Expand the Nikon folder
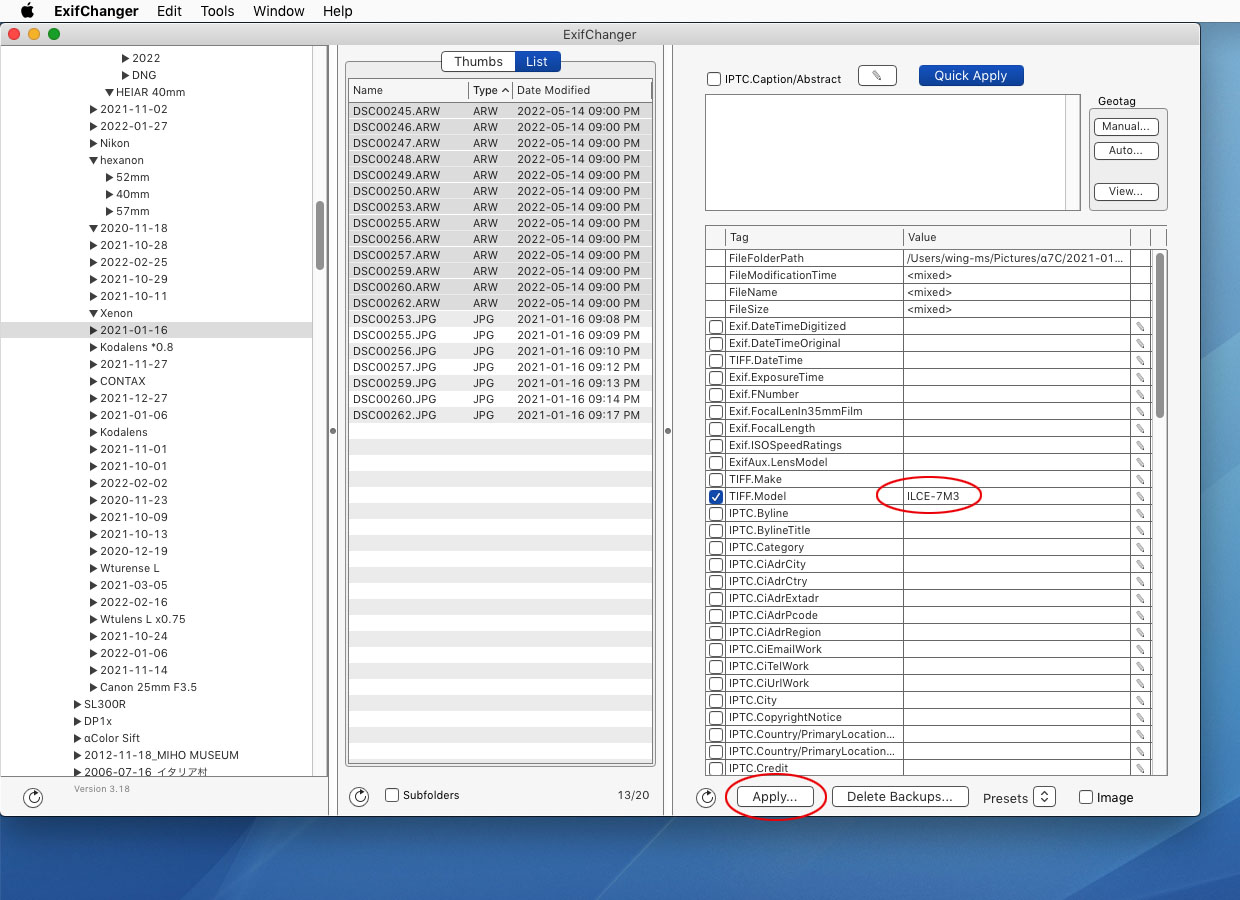1240x900 pixels. coord(93,143)
